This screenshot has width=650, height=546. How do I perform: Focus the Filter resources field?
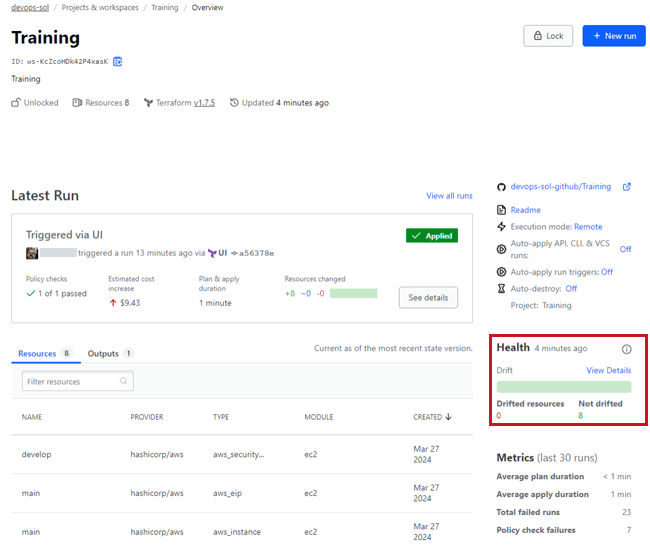coord(78,381)
